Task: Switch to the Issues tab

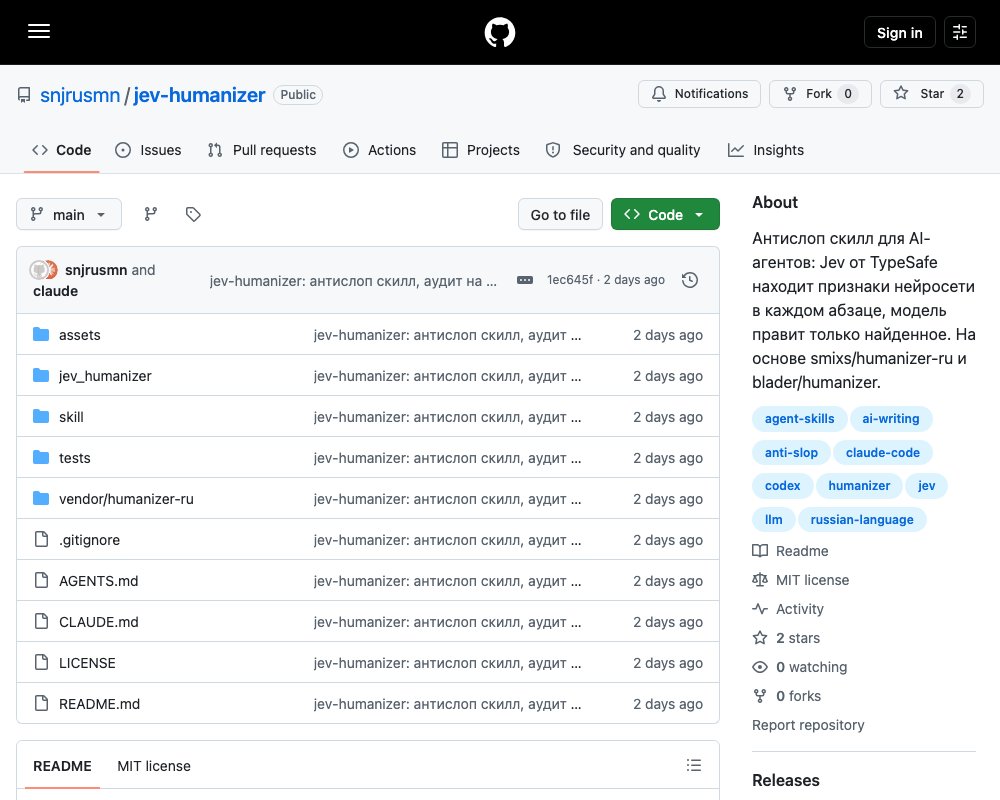Action: [x=148, y=150]
